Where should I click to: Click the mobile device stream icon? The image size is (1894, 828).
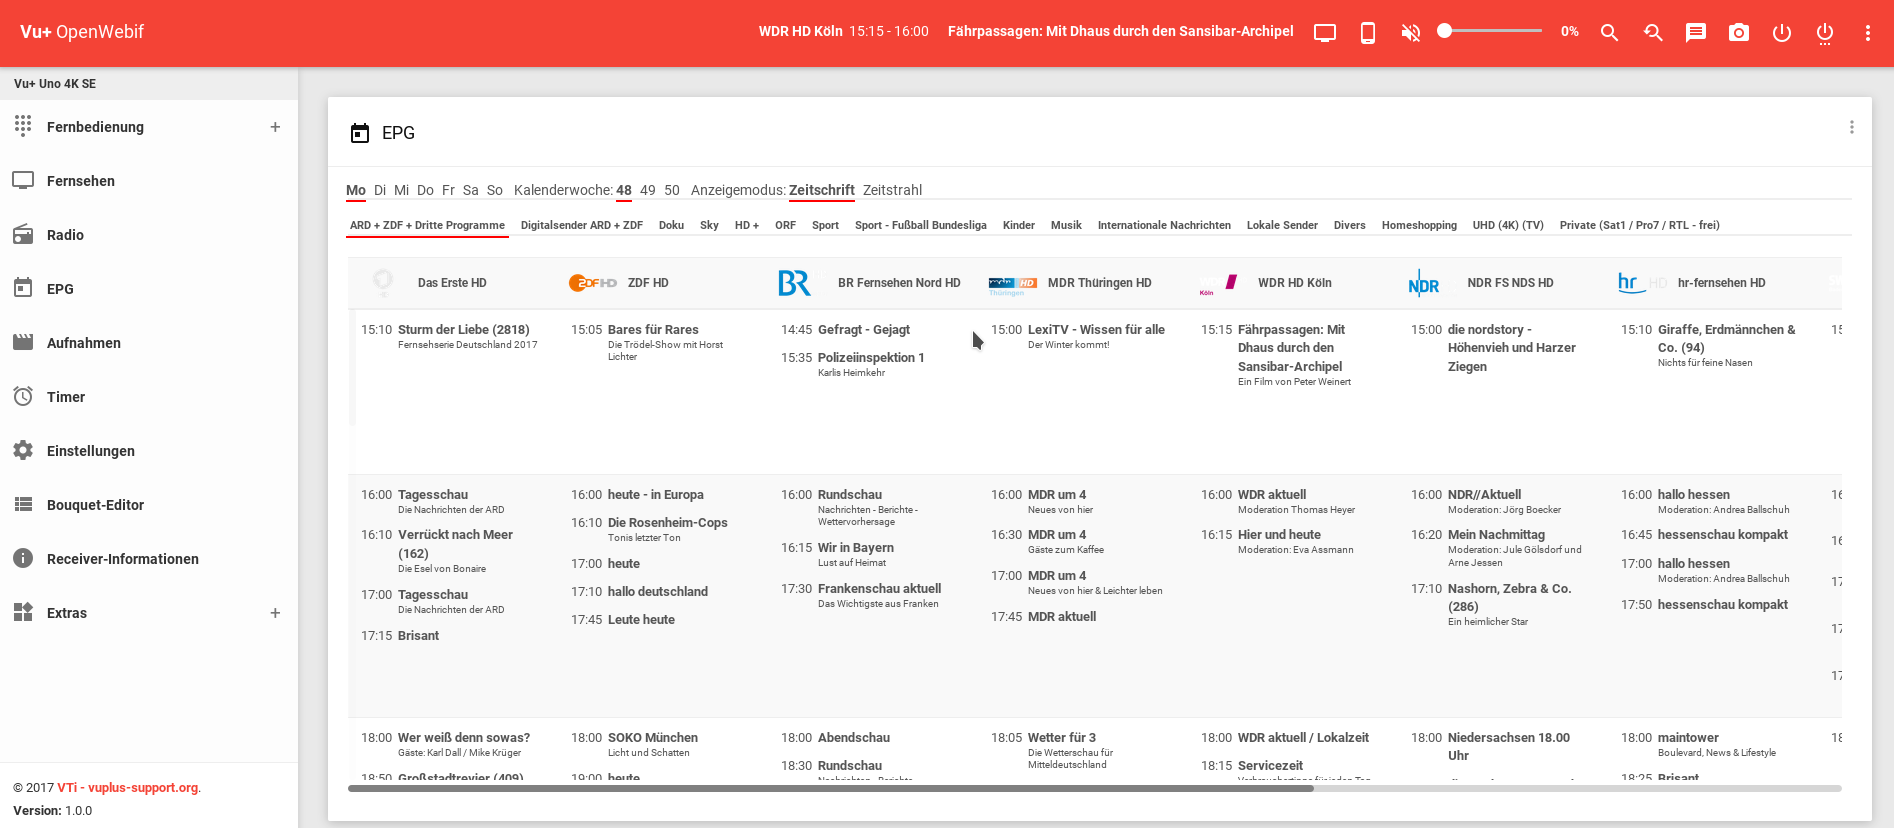(x=1368, y=33)
